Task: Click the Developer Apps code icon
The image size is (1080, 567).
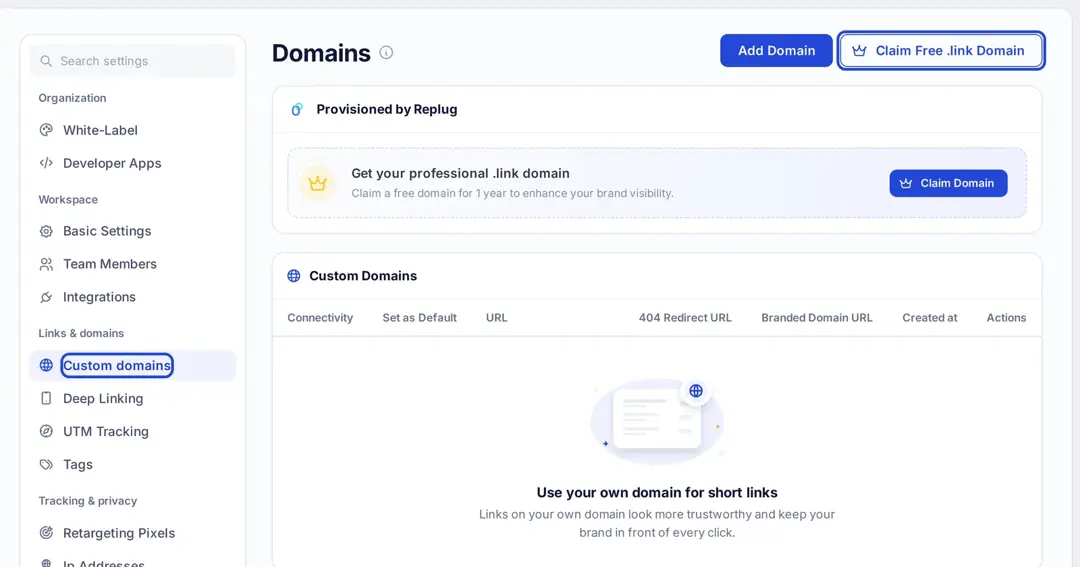Action: tap(46, 163)
